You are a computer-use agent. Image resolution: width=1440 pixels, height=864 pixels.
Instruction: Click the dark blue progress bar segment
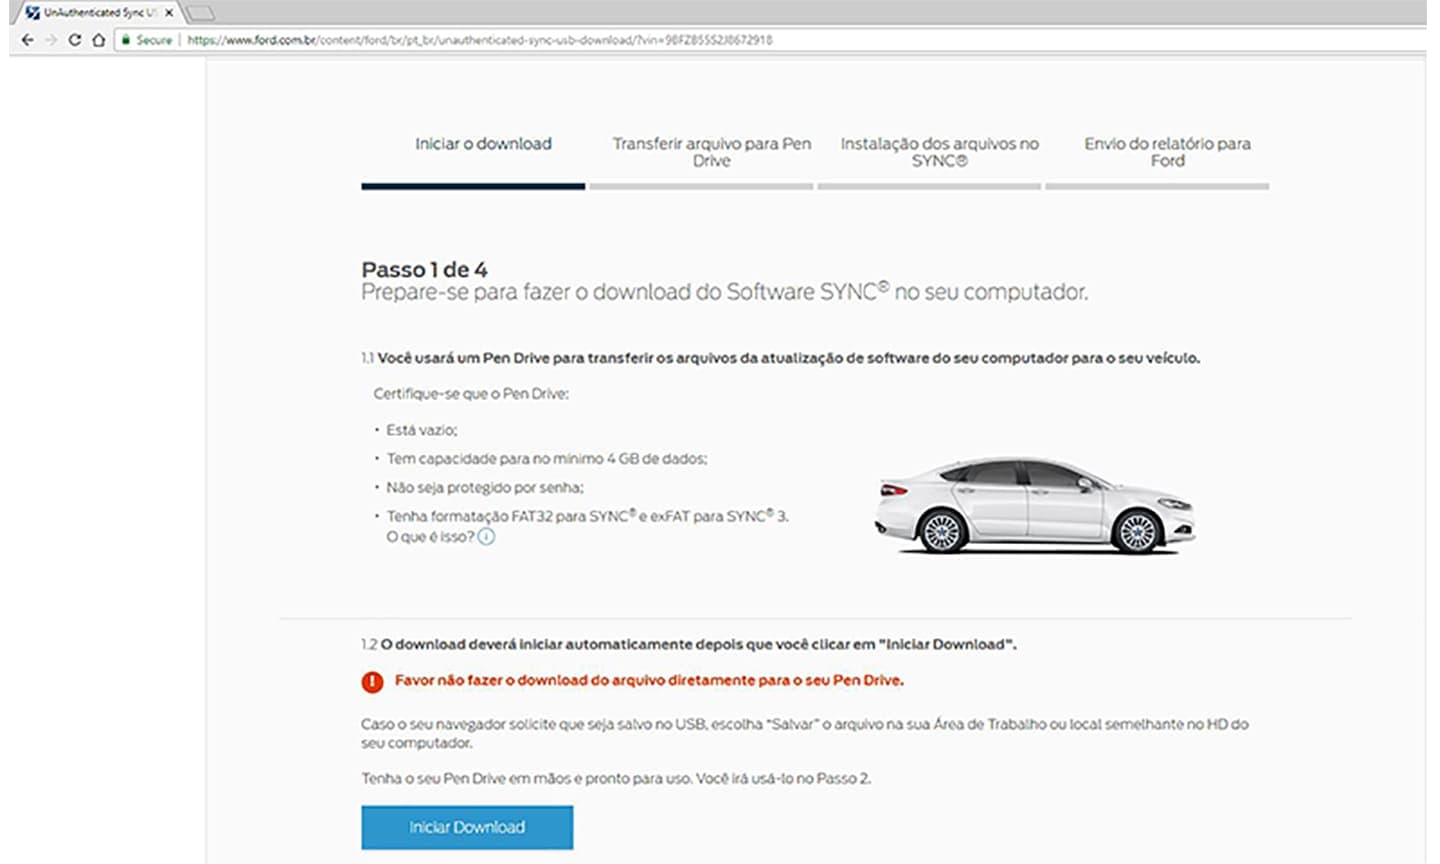pyautogui.click(x=473, y=186)
